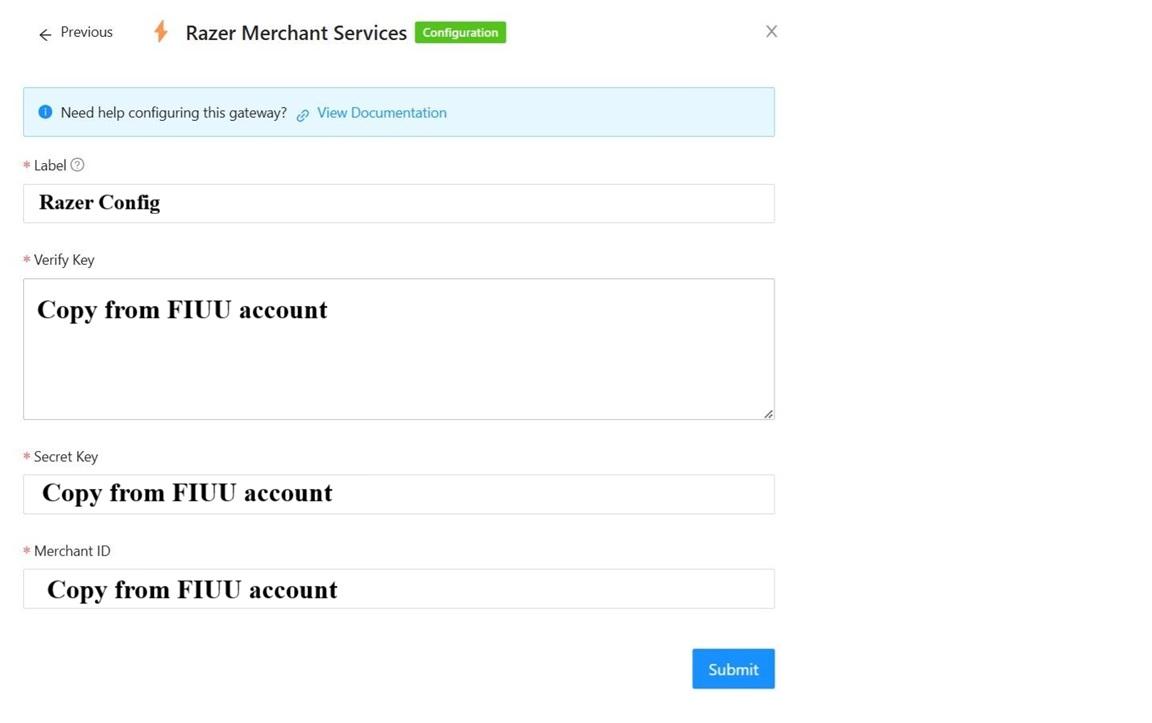Click the Label help question mark icon

coord(77,165)
